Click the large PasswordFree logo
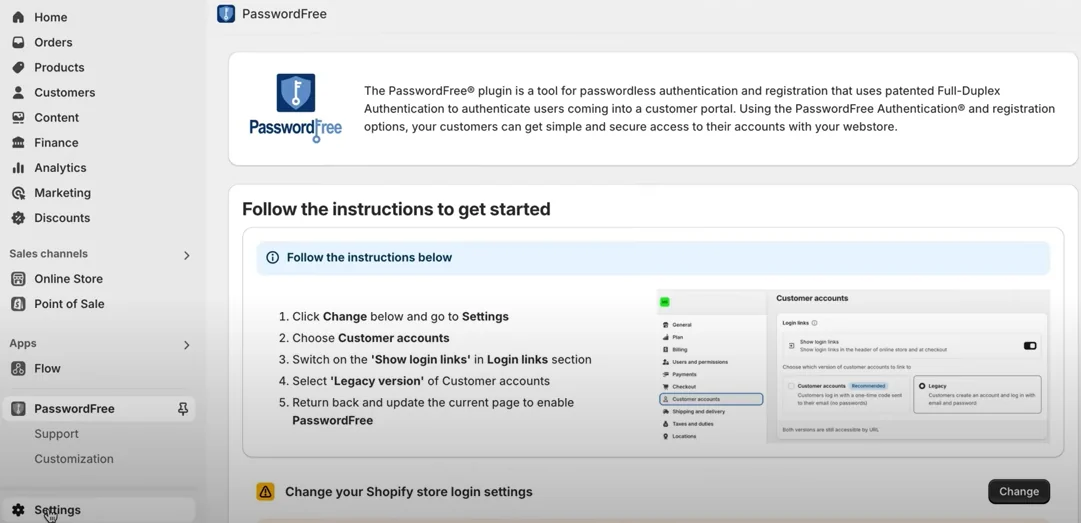The height and width of the screenshot is (523, 1081). 296,108
